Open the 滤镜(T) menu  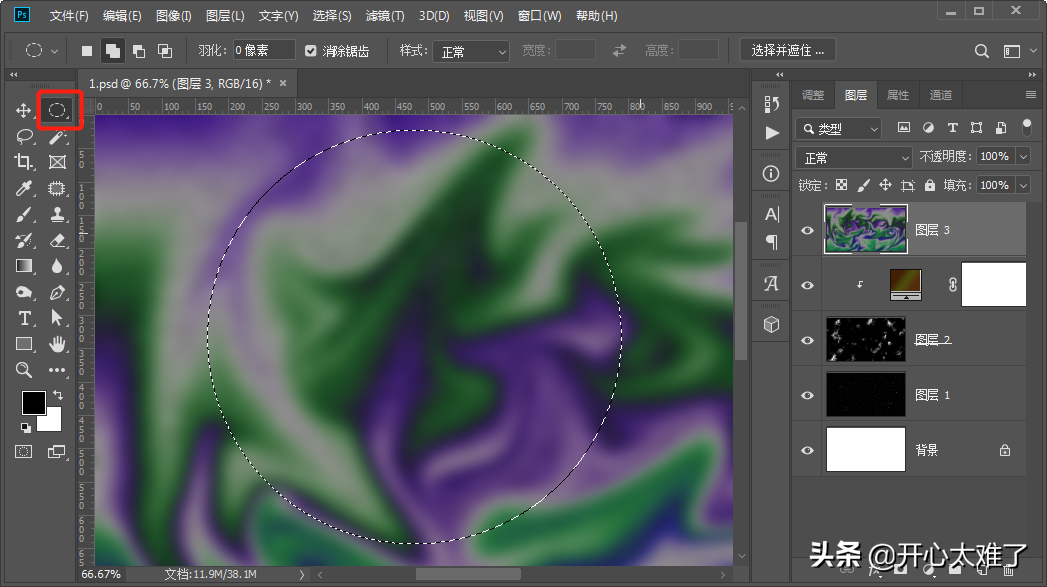[385, 16]
